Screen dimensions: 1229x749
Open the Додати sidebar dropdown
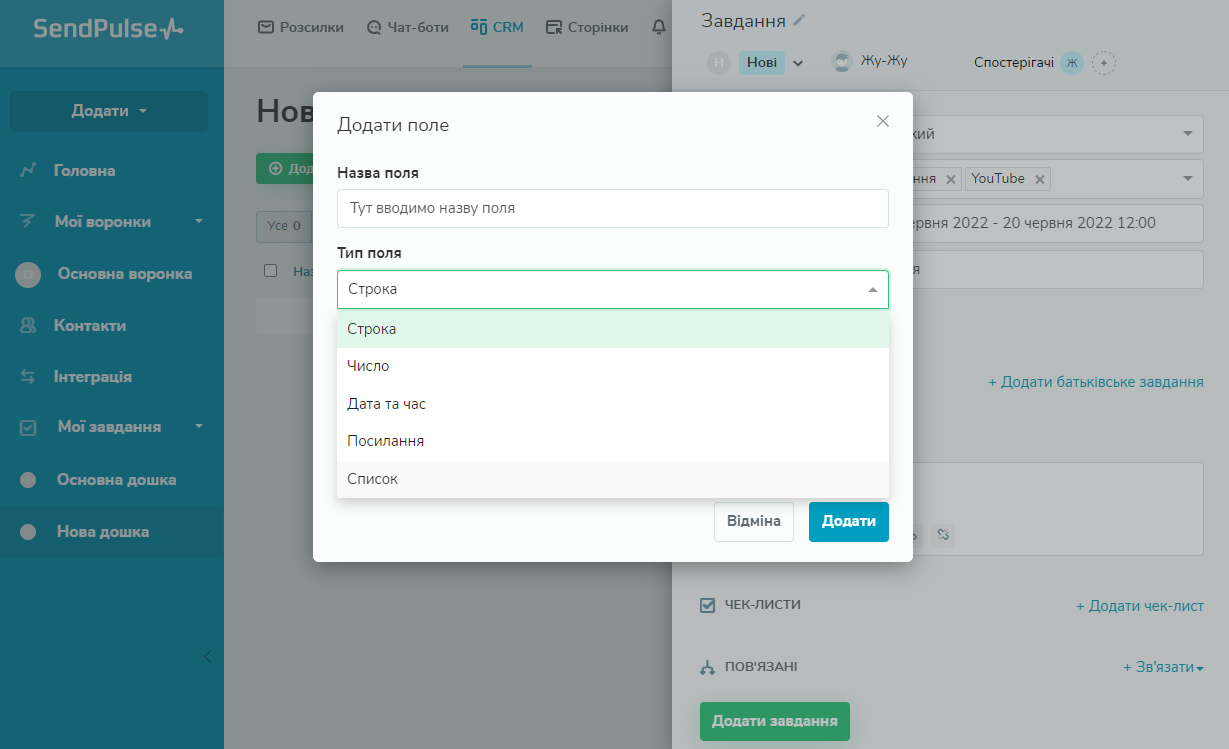tap(109, 111)
